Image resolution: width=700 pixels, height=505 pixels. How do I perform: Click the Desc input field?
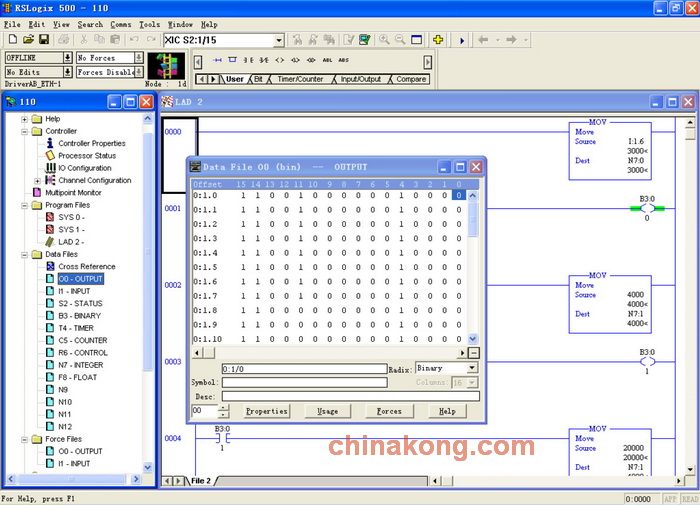click(350, 396)
